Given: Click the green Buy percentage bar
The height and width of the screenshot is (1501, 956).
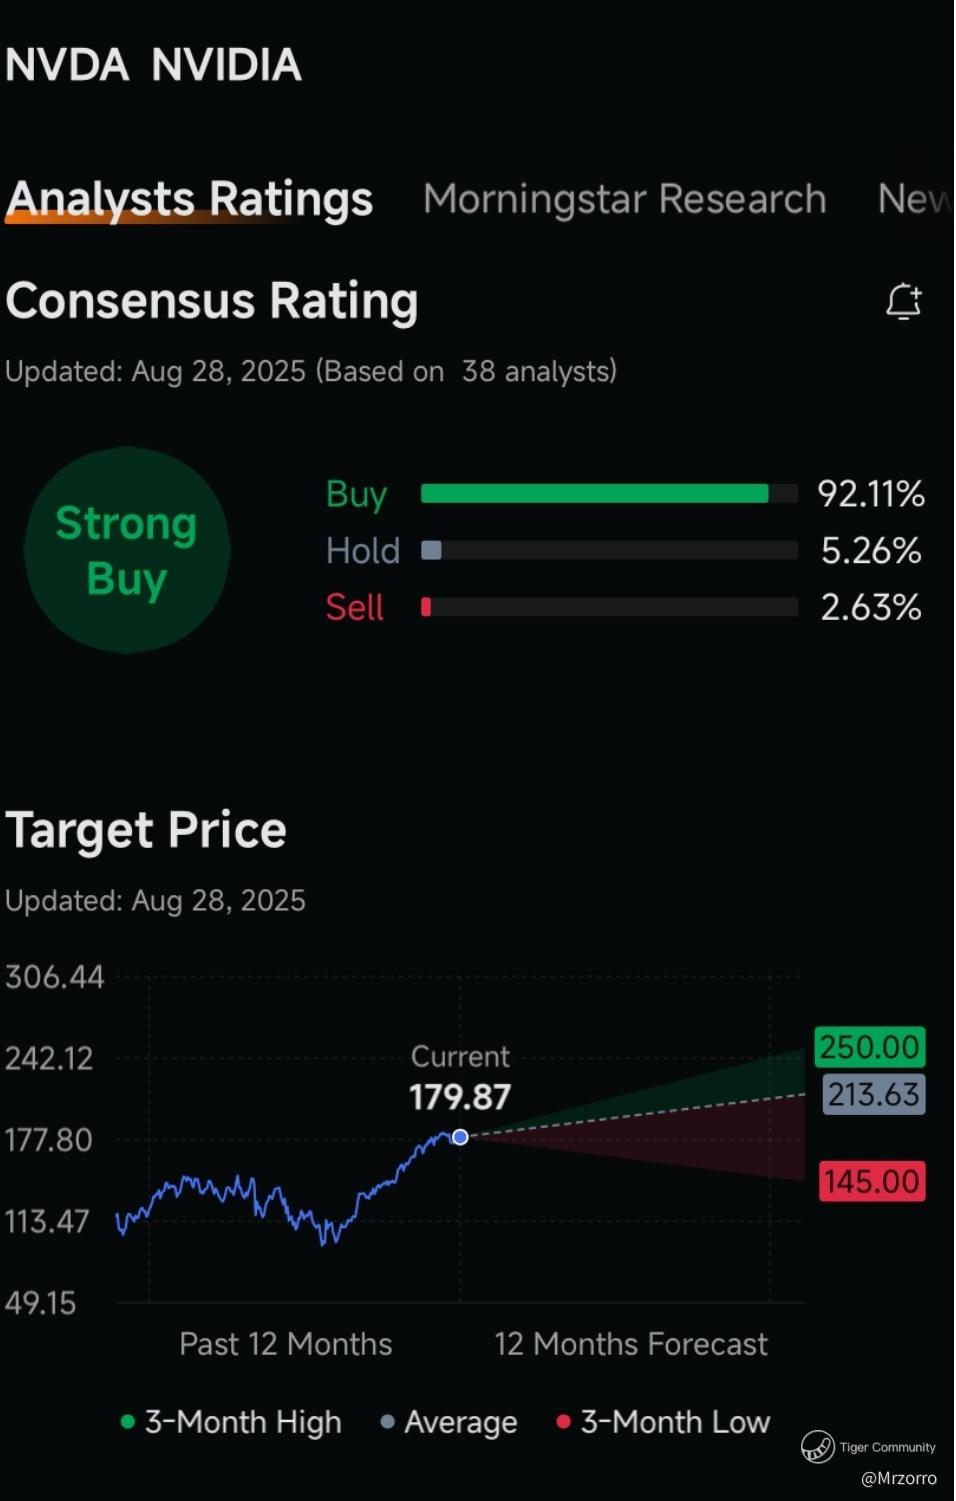Looking at the screenshot, I should (x=594, y=493).
